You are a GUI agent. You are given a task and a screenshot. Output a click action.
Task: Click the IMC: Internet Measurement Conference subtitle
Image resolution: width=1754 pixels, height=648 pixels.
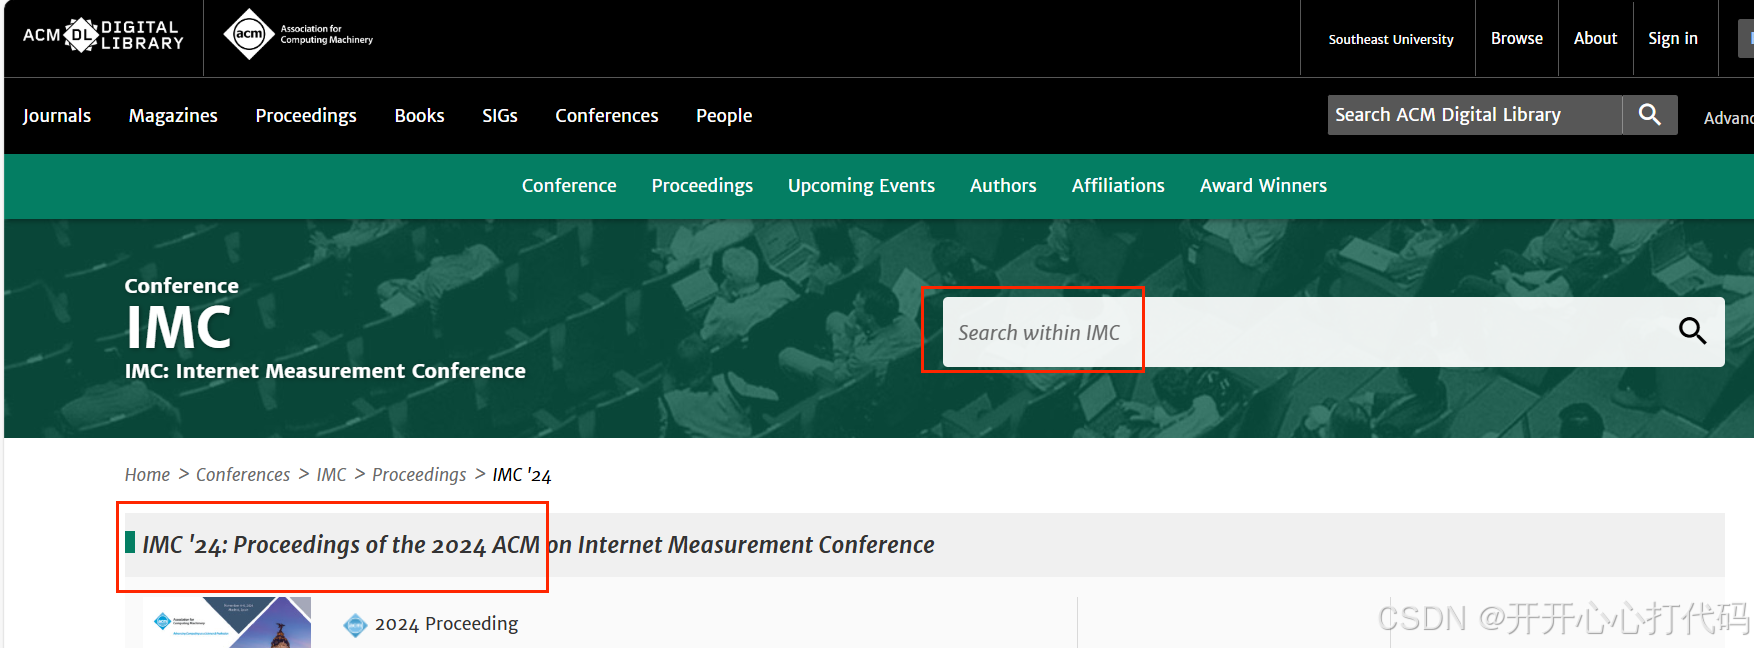pos(325,371)
